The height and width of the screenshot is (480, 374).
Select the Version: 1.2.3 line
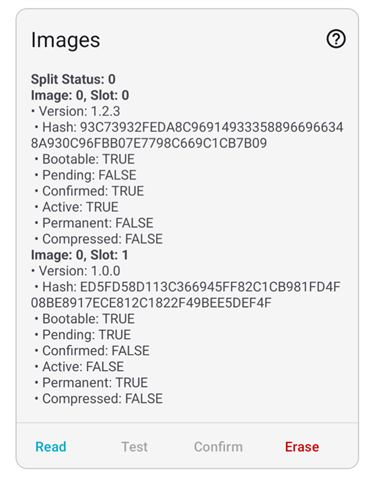point(76,111)
